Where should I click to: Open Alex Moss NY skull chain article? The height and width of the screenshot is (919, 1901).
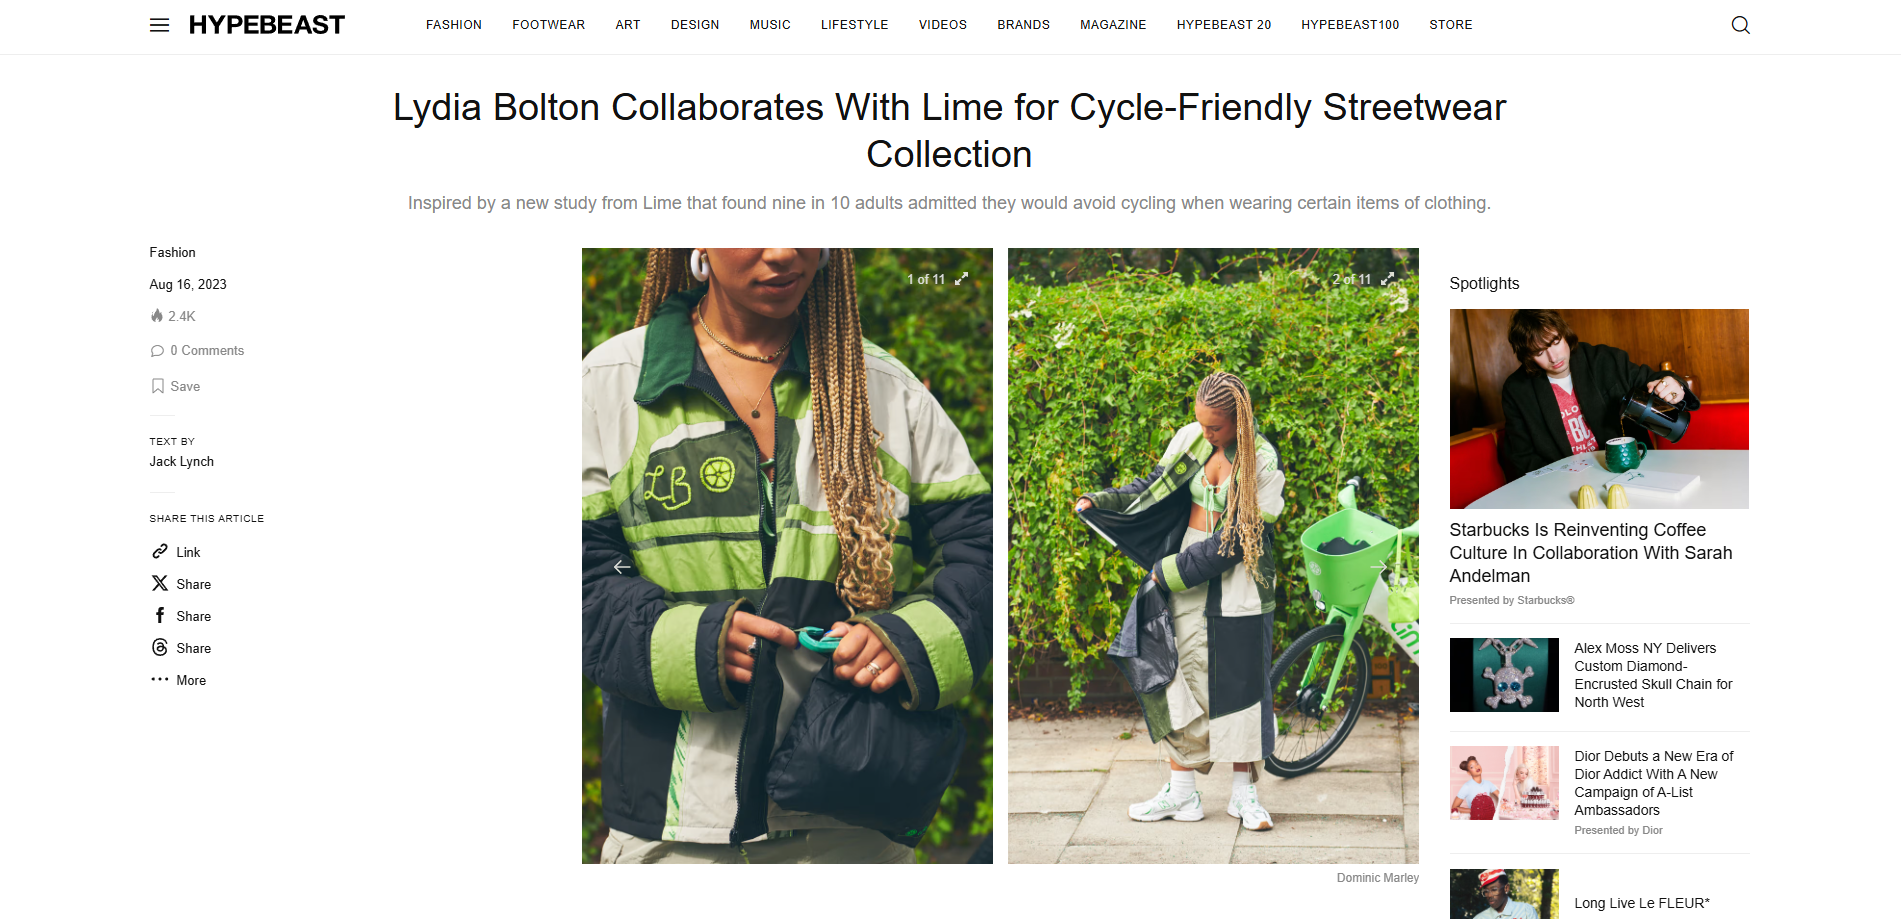click(x=1653, y=675)
